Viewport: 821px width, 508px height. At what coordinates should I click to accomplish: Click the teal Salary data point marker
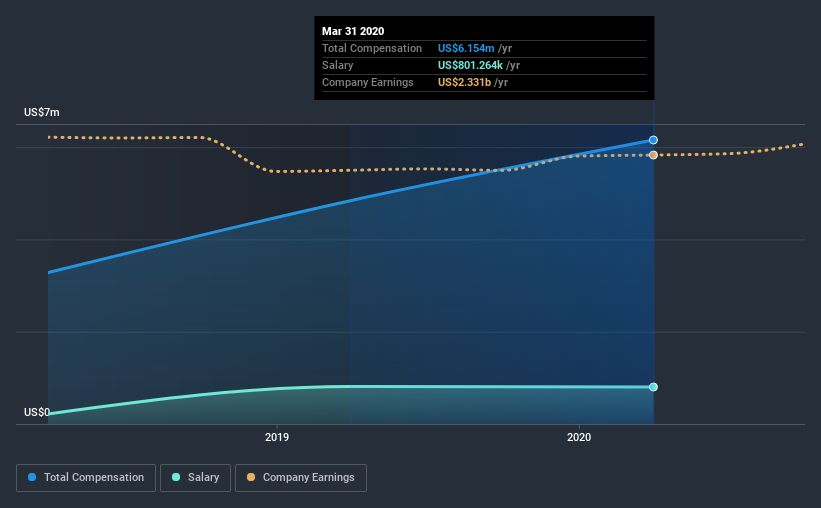pos(653,387)
